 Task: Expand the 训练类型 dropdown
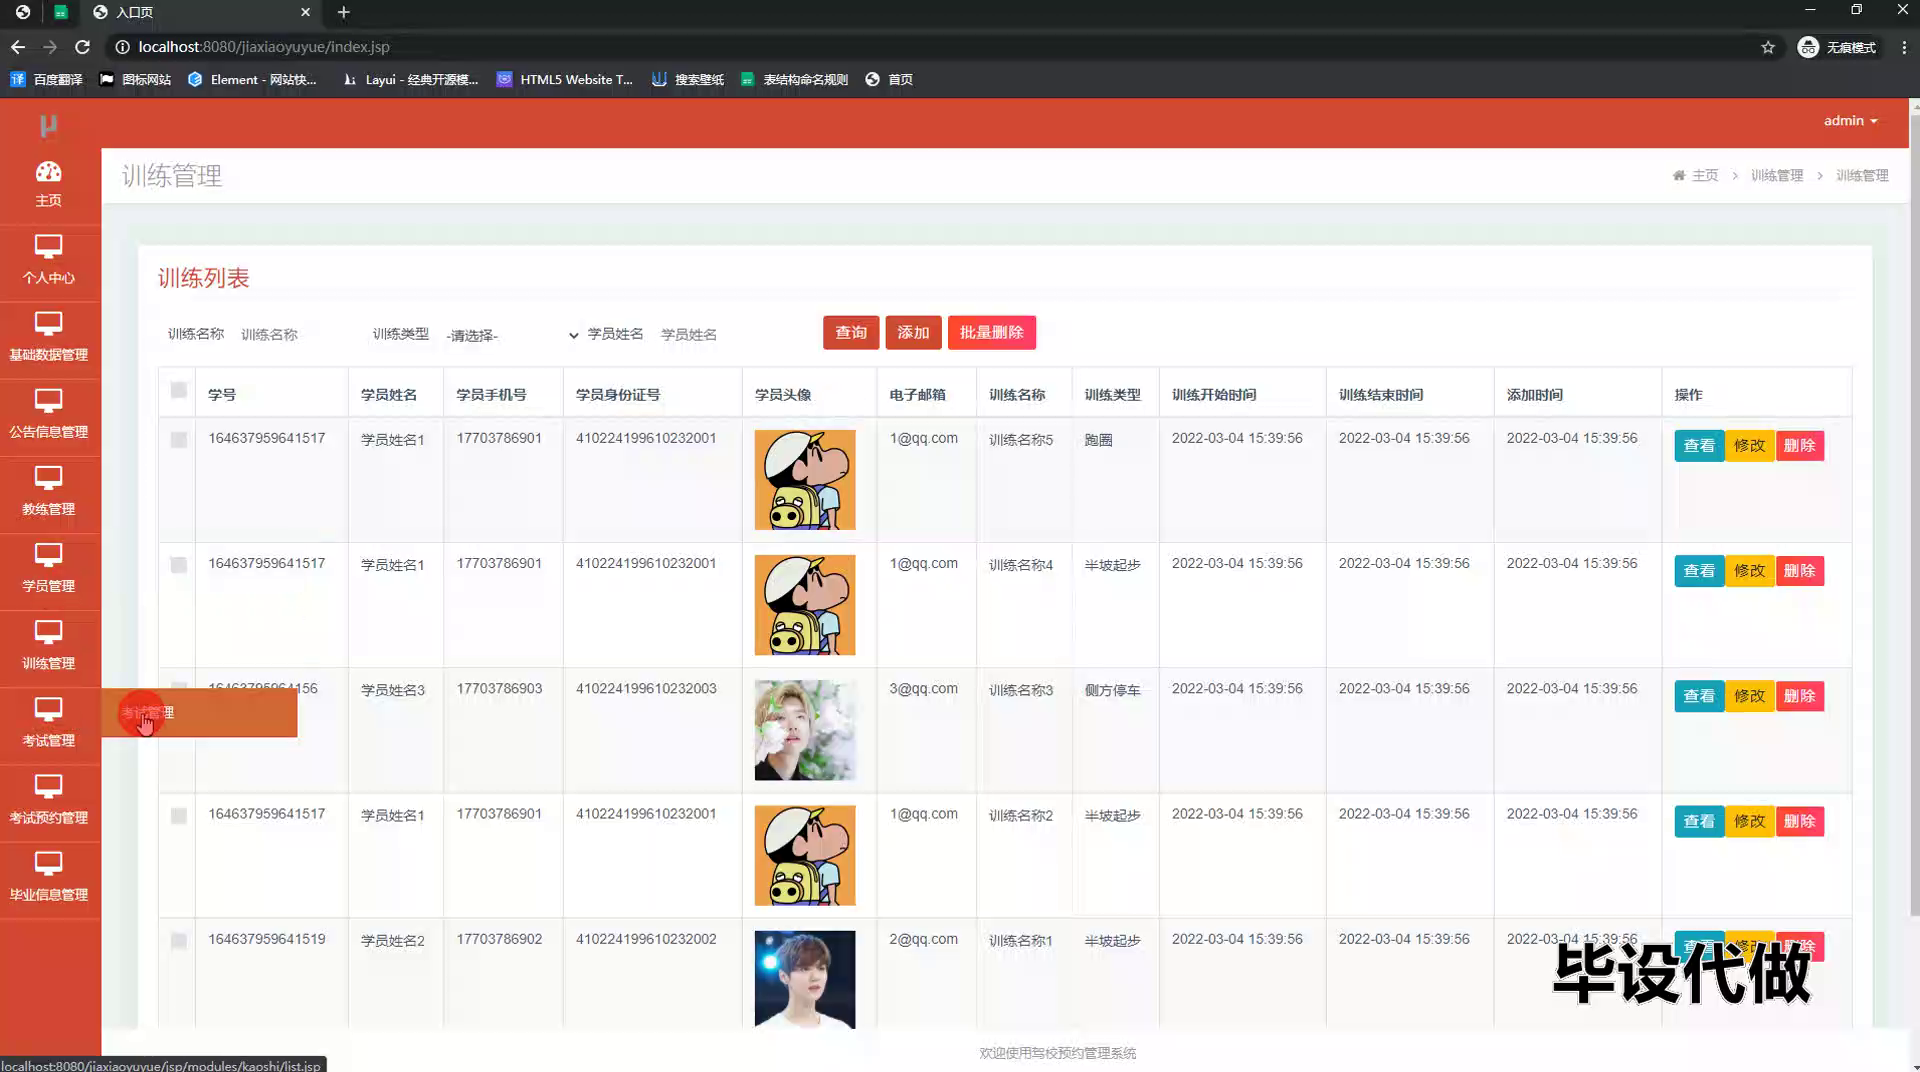[x=511, y=335]
